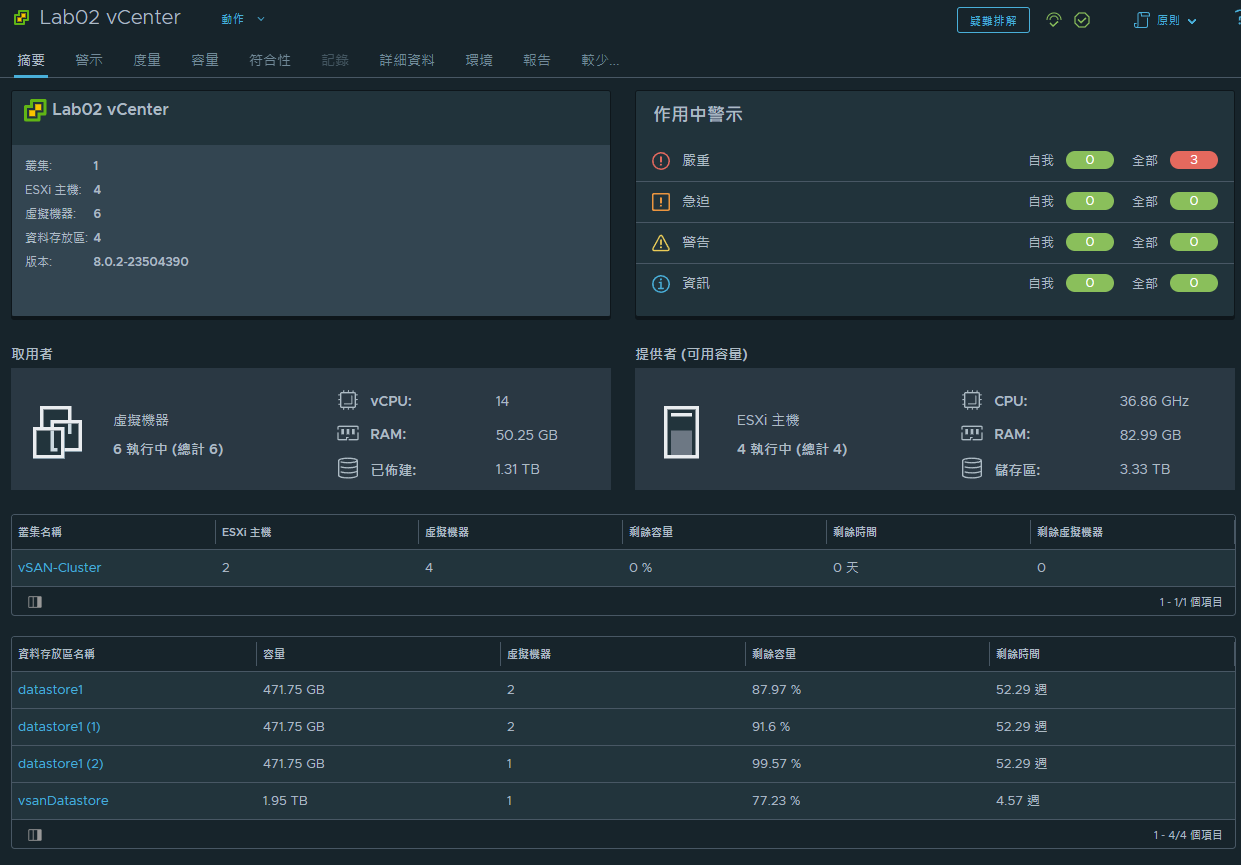Click the 疑難排解 troubleshoot button
This screenshot has height=865, width=1241.
[x=993, y=20]
